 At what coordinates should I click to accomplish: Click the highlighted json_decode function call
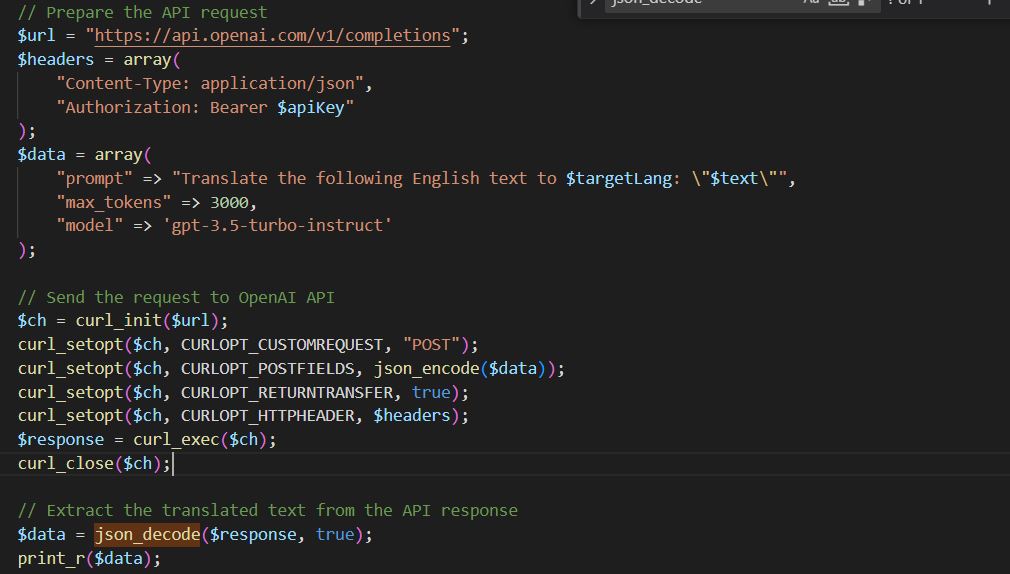[x=147, y=534]
